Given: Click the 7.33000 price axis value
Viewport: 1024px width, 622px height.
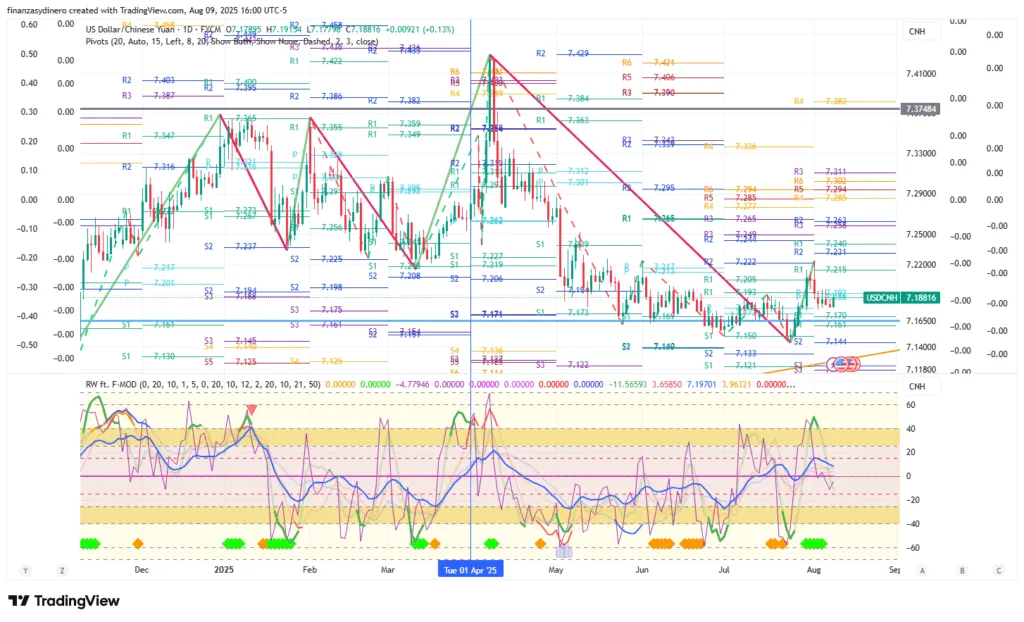Looking at the screenshot, I should click(921, 153).
